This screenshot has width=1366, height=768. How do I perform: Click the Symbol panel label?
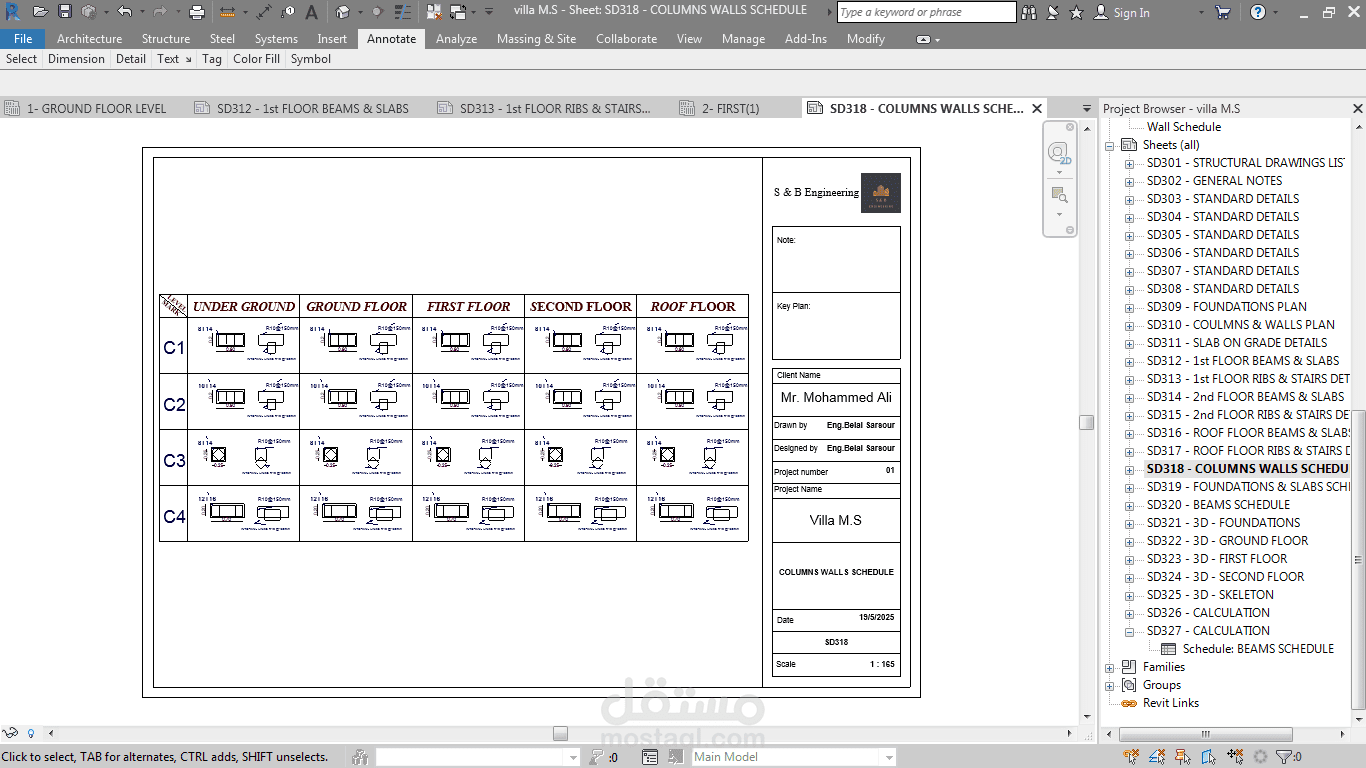(x=311, y=59)
